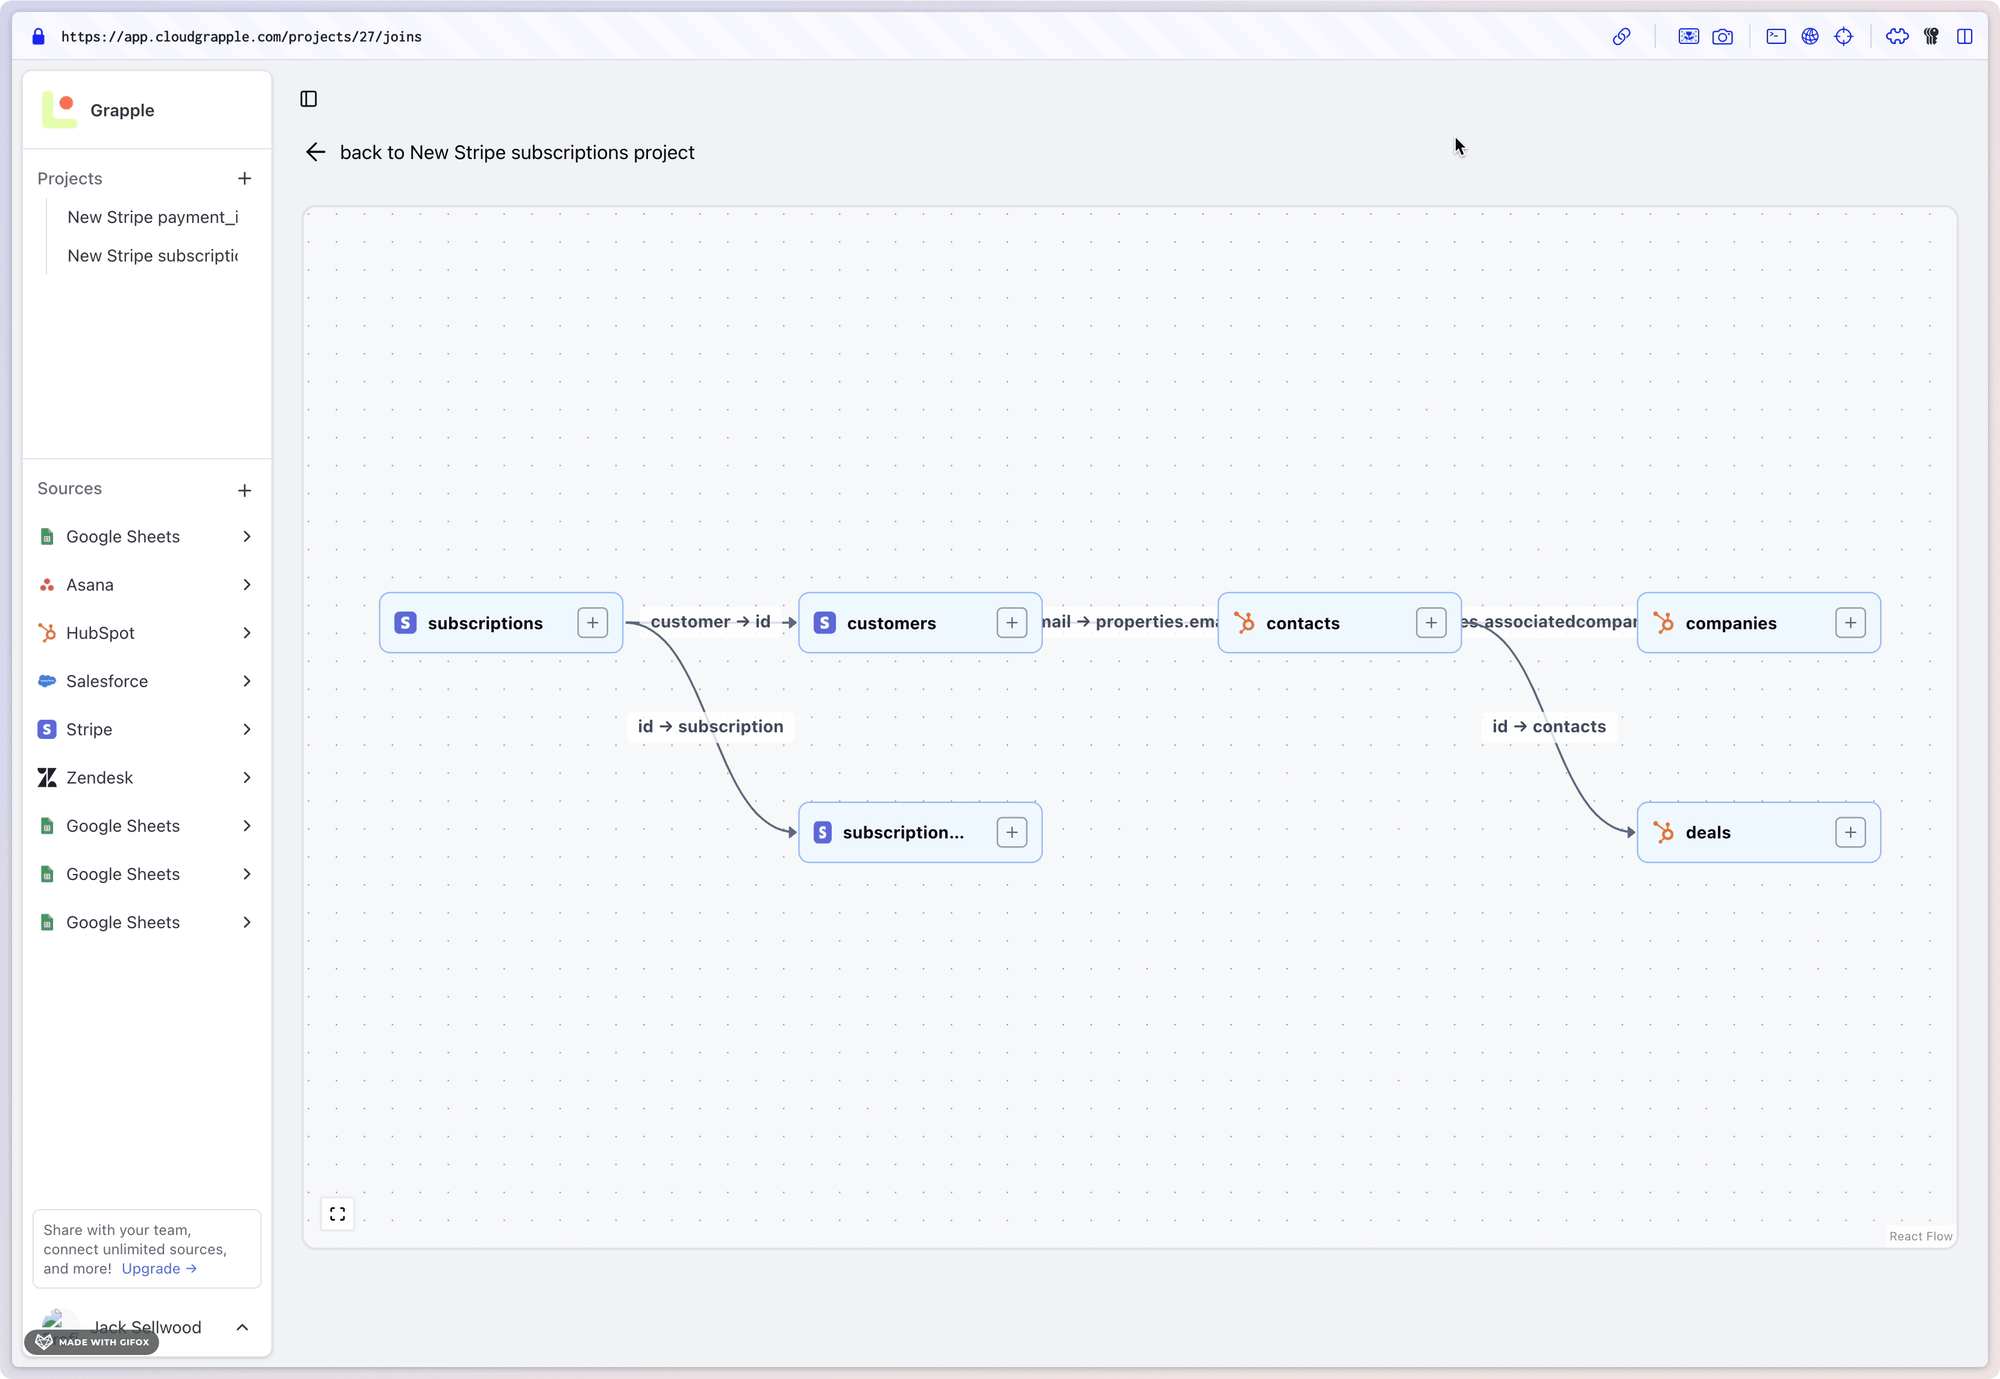Open New Stripe payment_i project
The image size is (2000, 1379).
(x=153, y=217)
